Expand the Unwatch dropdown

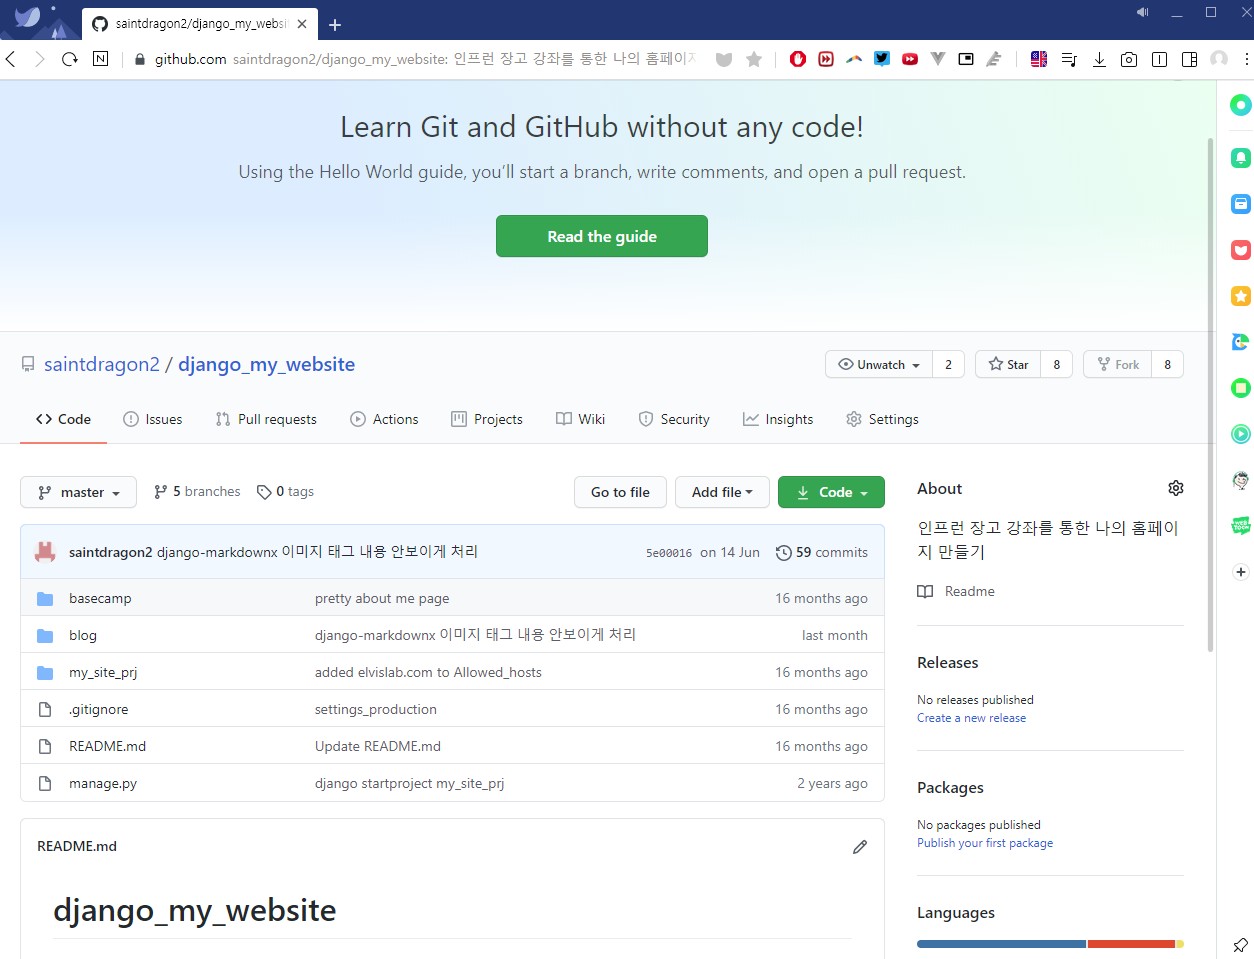[879, 365]
